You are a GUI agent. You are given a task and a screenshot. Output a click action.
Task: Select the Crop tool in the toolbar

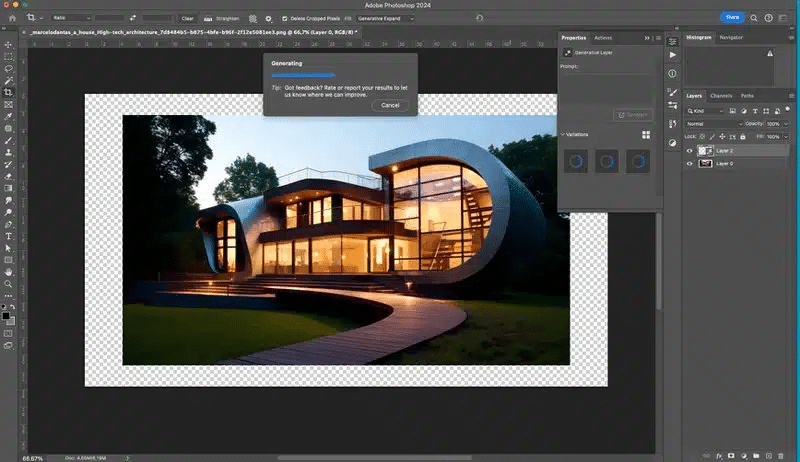tap(8, 92)
